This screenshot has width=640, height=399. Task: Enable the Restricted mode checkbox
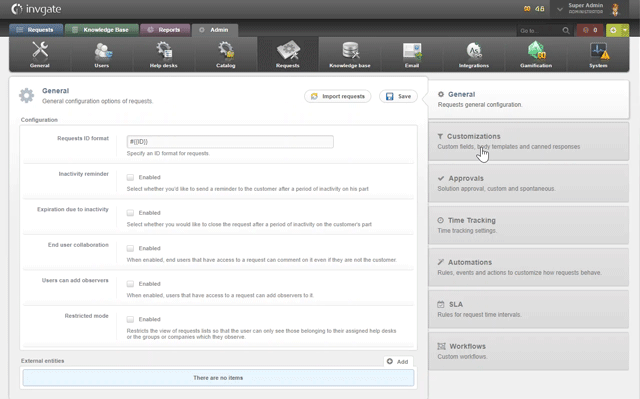pos(130,319)
